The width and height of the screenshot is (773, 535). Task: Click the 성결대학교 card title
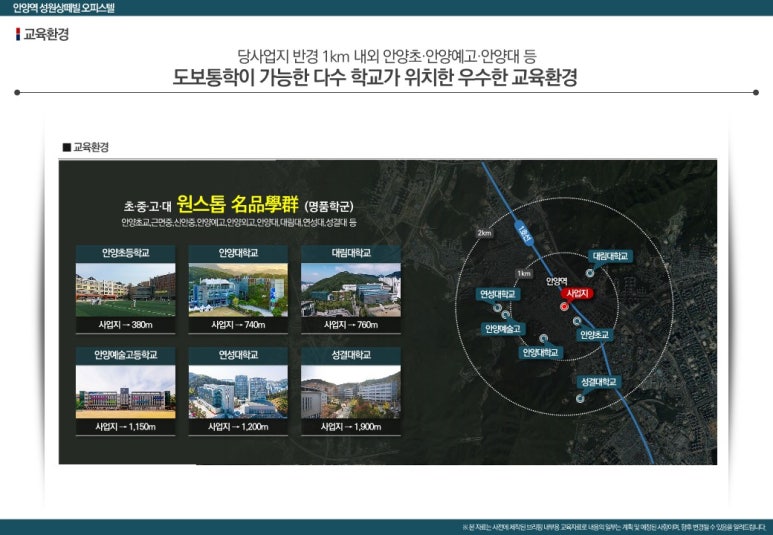click(351, 355)
